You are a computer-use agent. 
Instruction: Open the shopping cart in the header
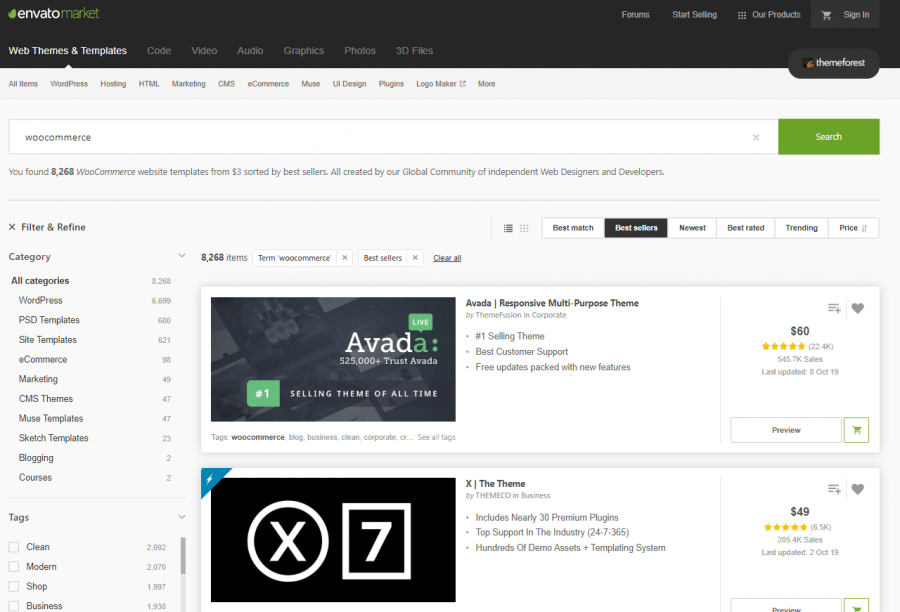coord(825,15)
